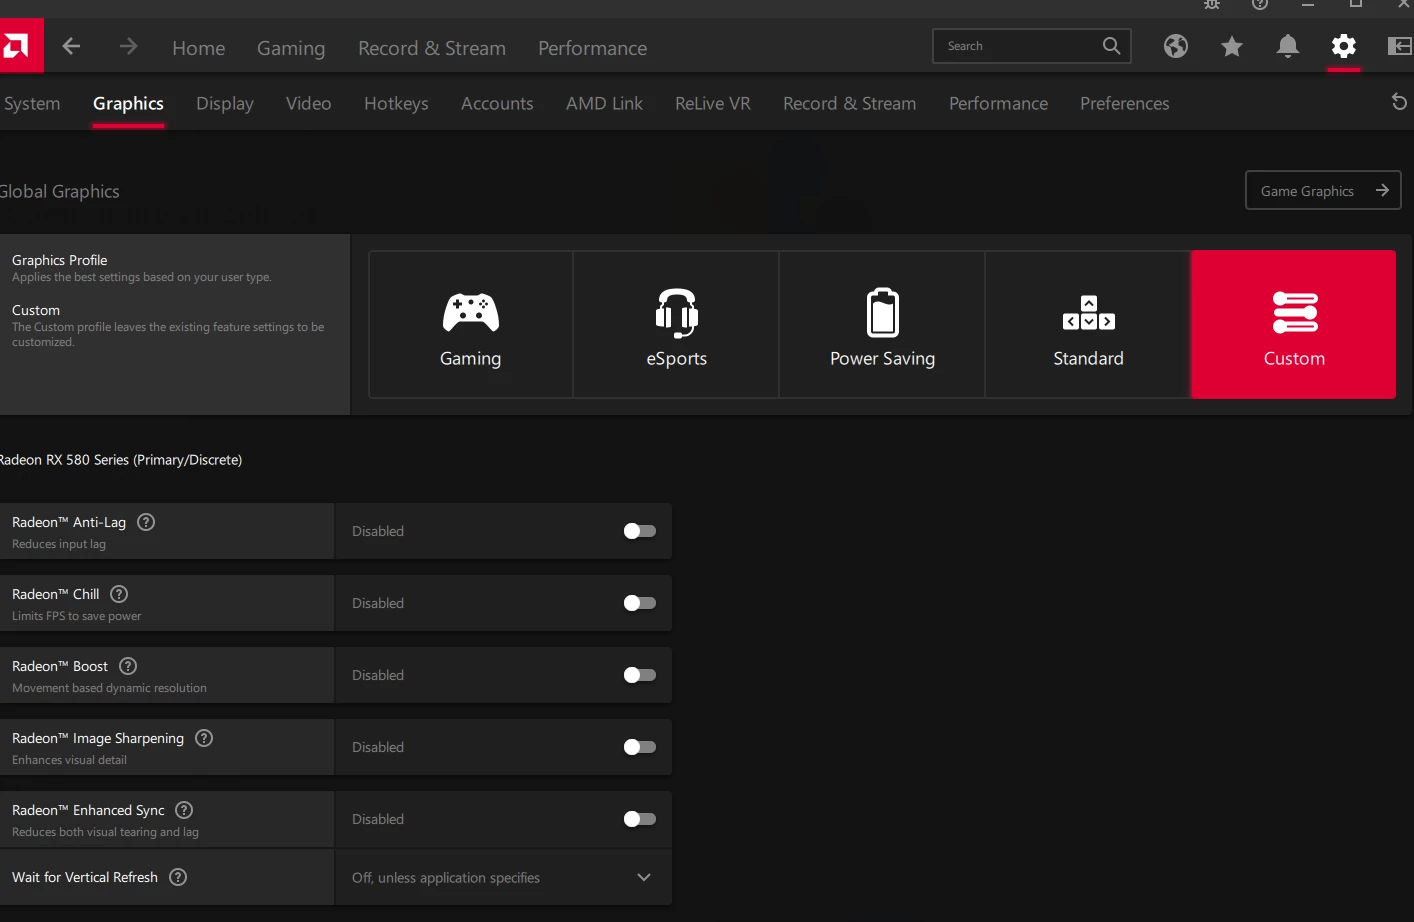This screenshot has width=1414, height=922.
Task: Open the Home menu
Action: pyautogui.click(x=199, y=48)
